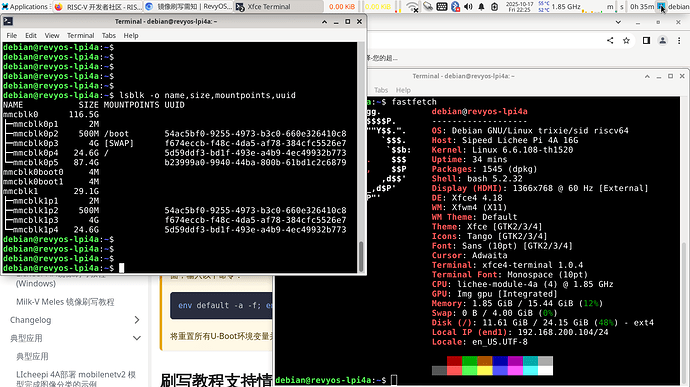Open the Milk-V Meles 镜像刷写教程 sidebar link
Image resolution: width=690 pixels, height=387 pixels.
point(65,302)
